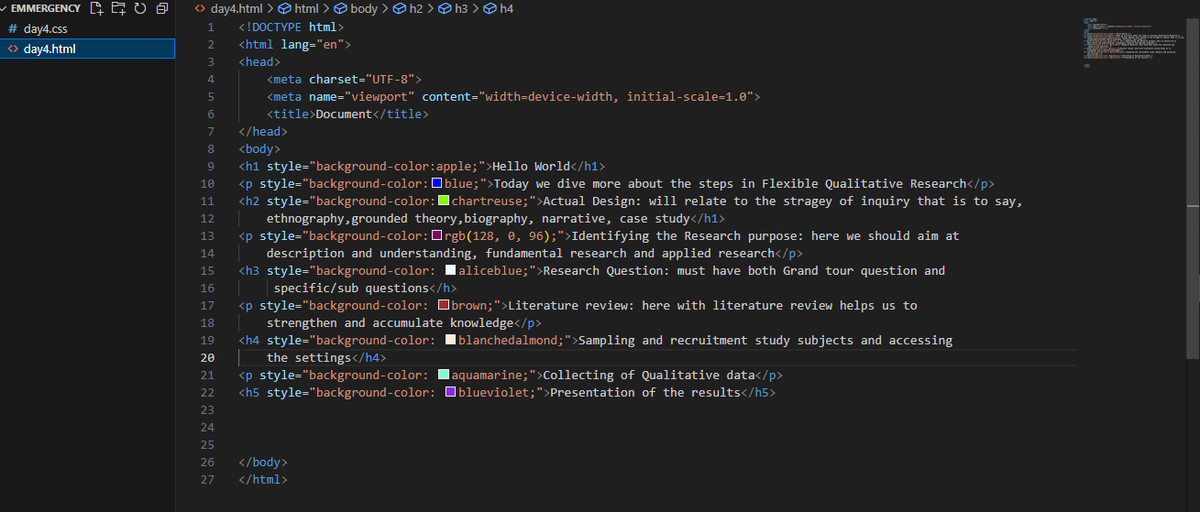This screenshot has height=512, width=1200.
Task: Click 'Collecting of Qualitative data' text
Action: tap(648, 375)
